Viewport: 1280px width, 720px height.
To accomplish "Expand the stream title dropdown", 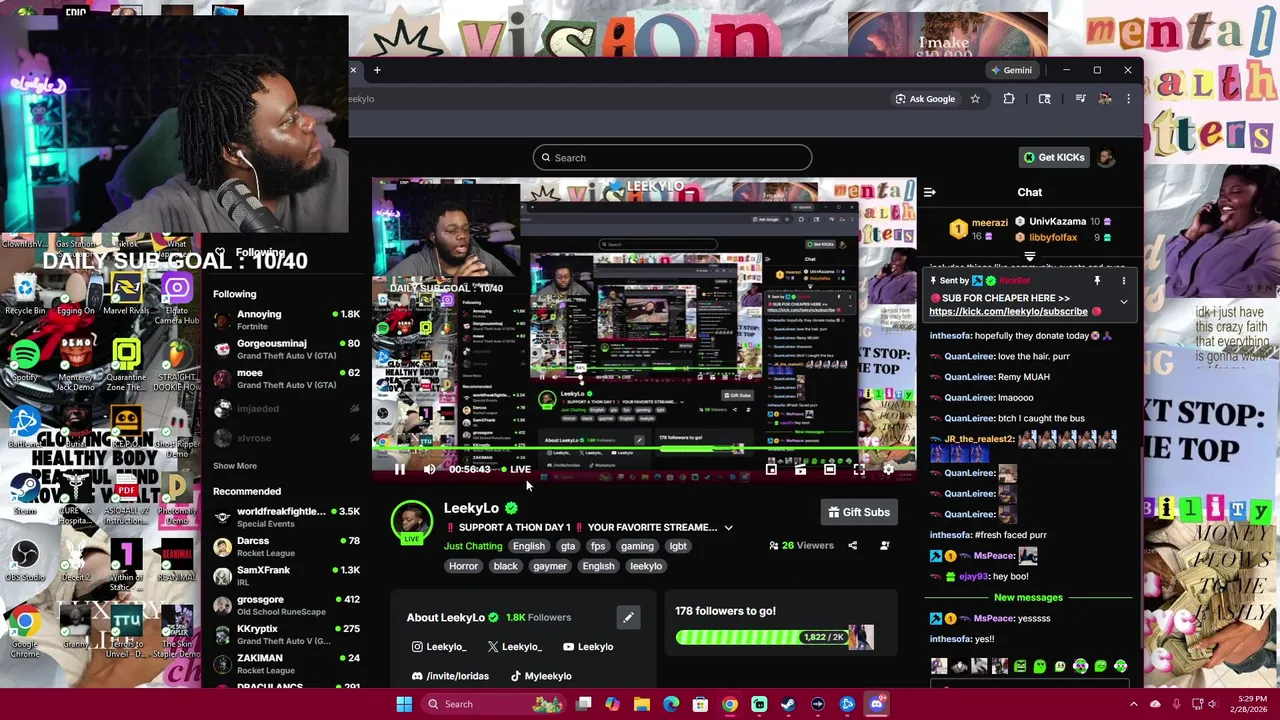I will 728,527.
